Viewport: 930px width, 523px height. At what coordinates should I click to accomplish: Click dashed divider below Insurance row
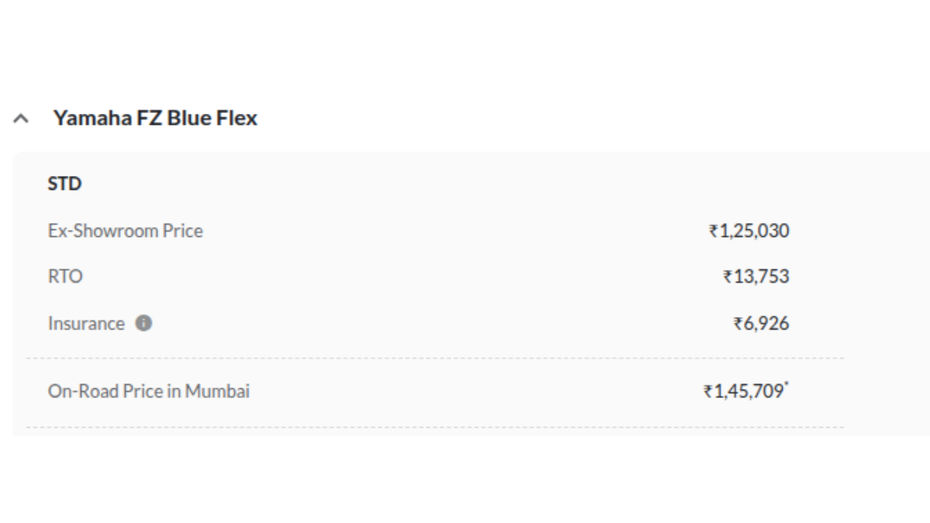click(435, 358)
